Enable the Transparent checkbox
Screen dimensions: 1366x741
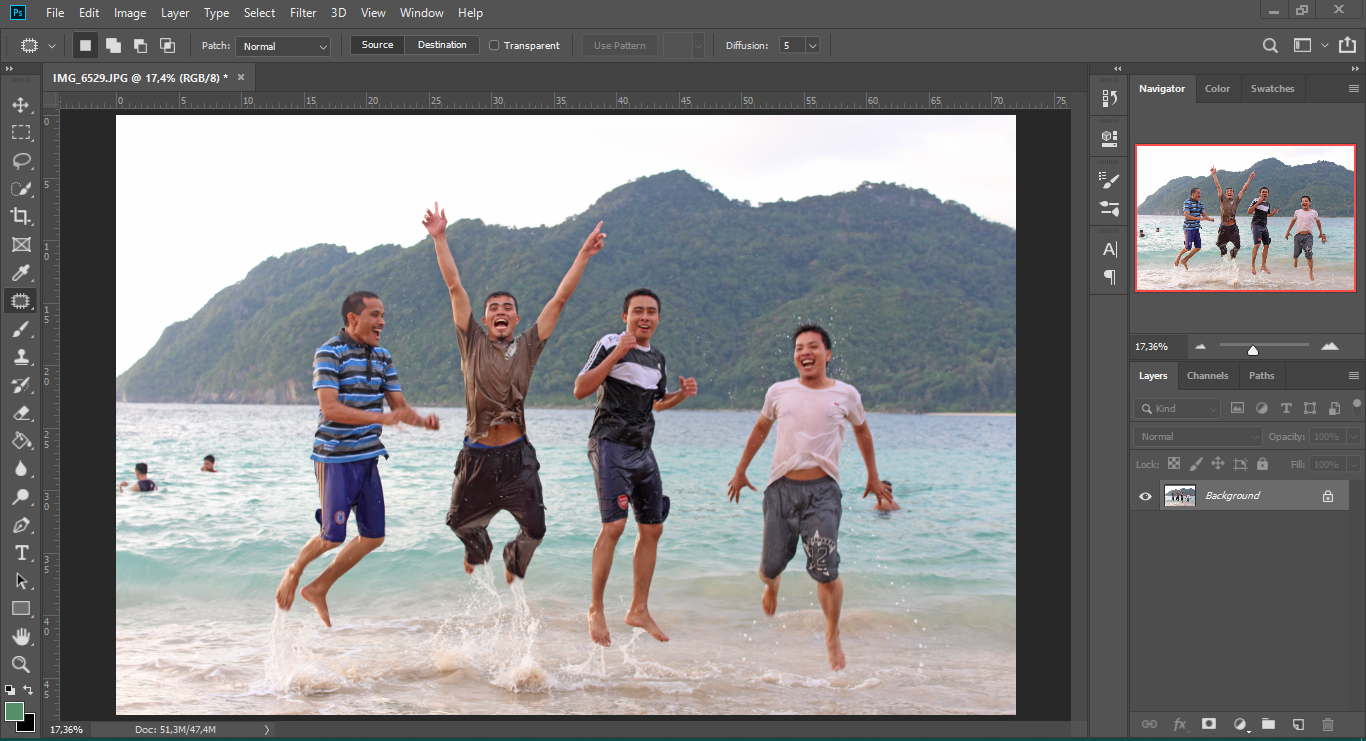coord(494,45)
